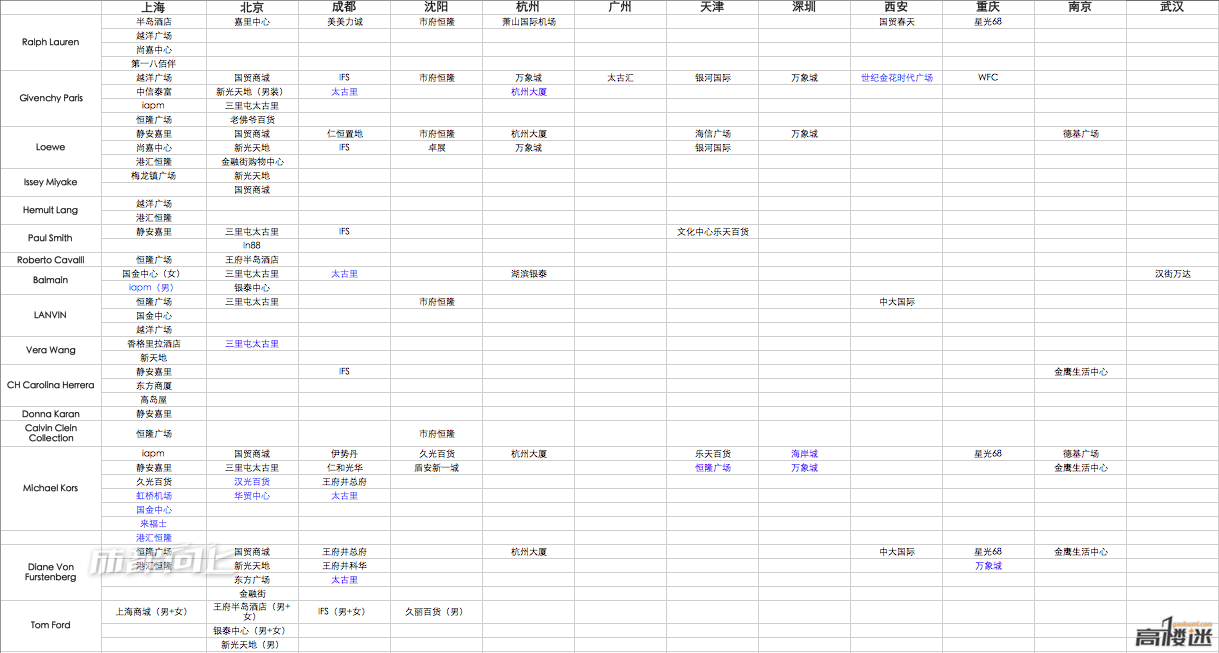The width and height of the screenshot is (1219, 653).
Task: Select the Paul Smith brand label
Action: tap(50, 238)
